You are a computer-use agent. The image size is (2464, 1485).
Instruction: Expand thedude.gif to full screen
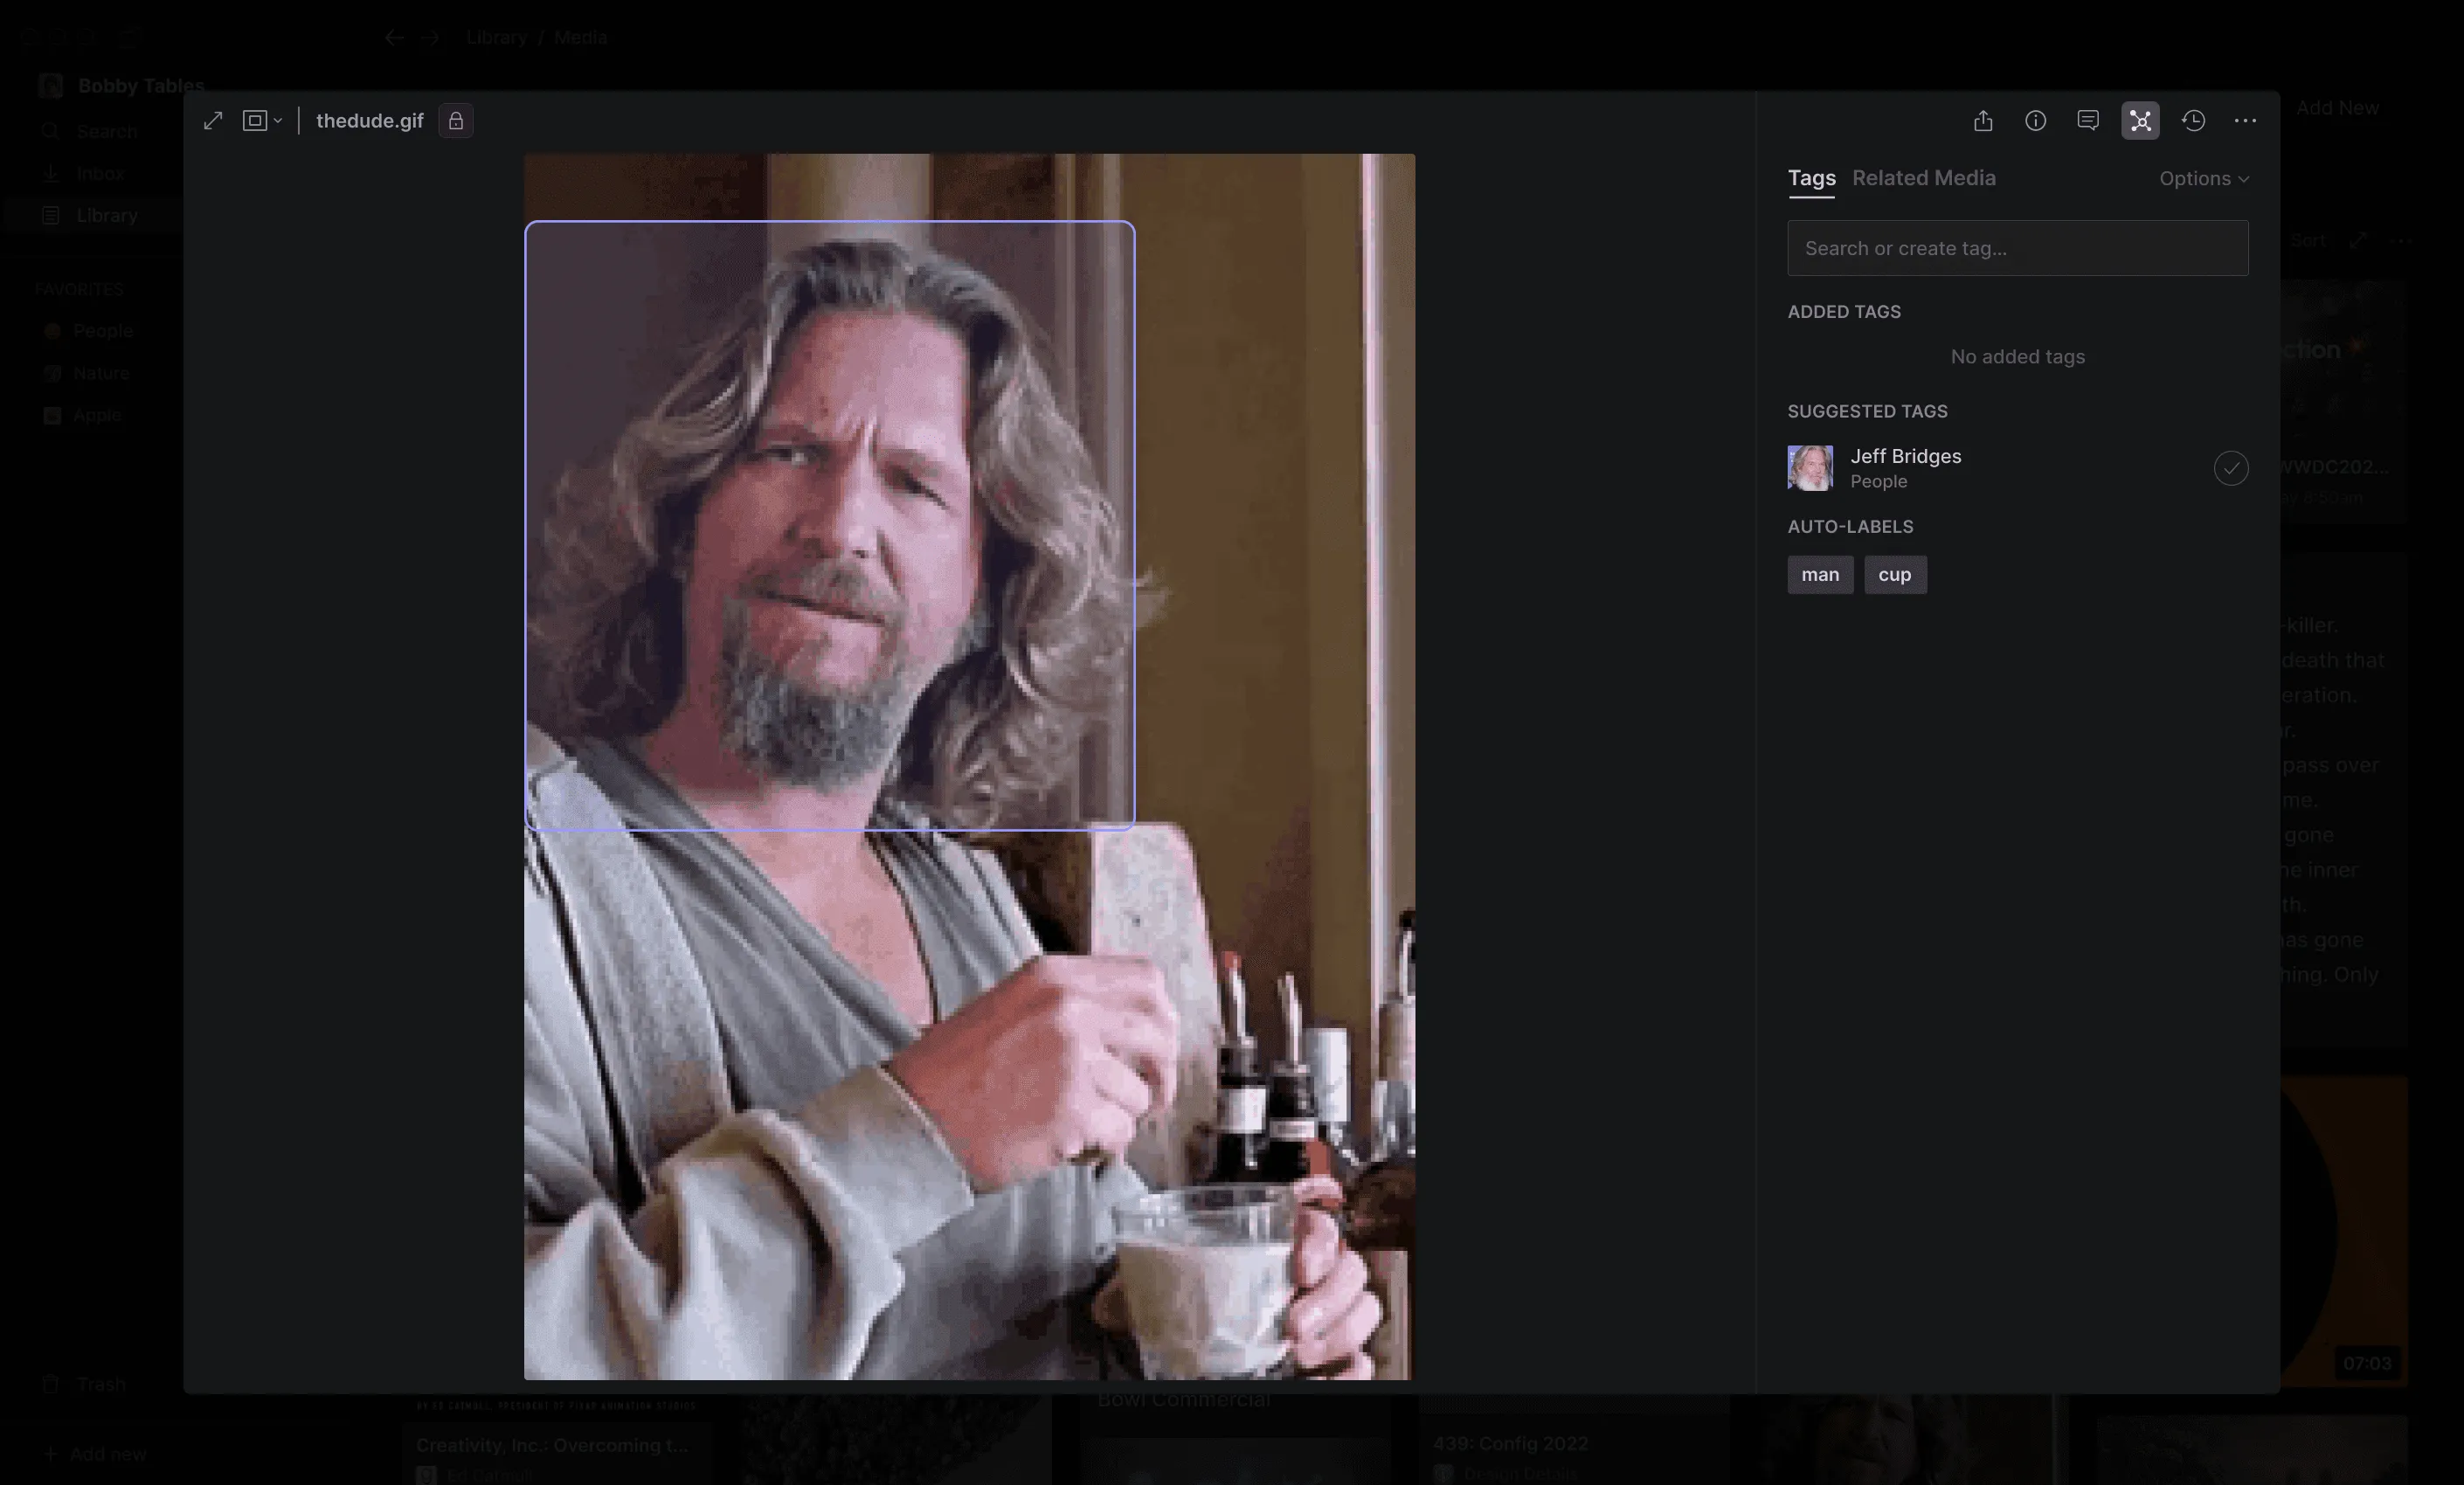click(213, 121)
